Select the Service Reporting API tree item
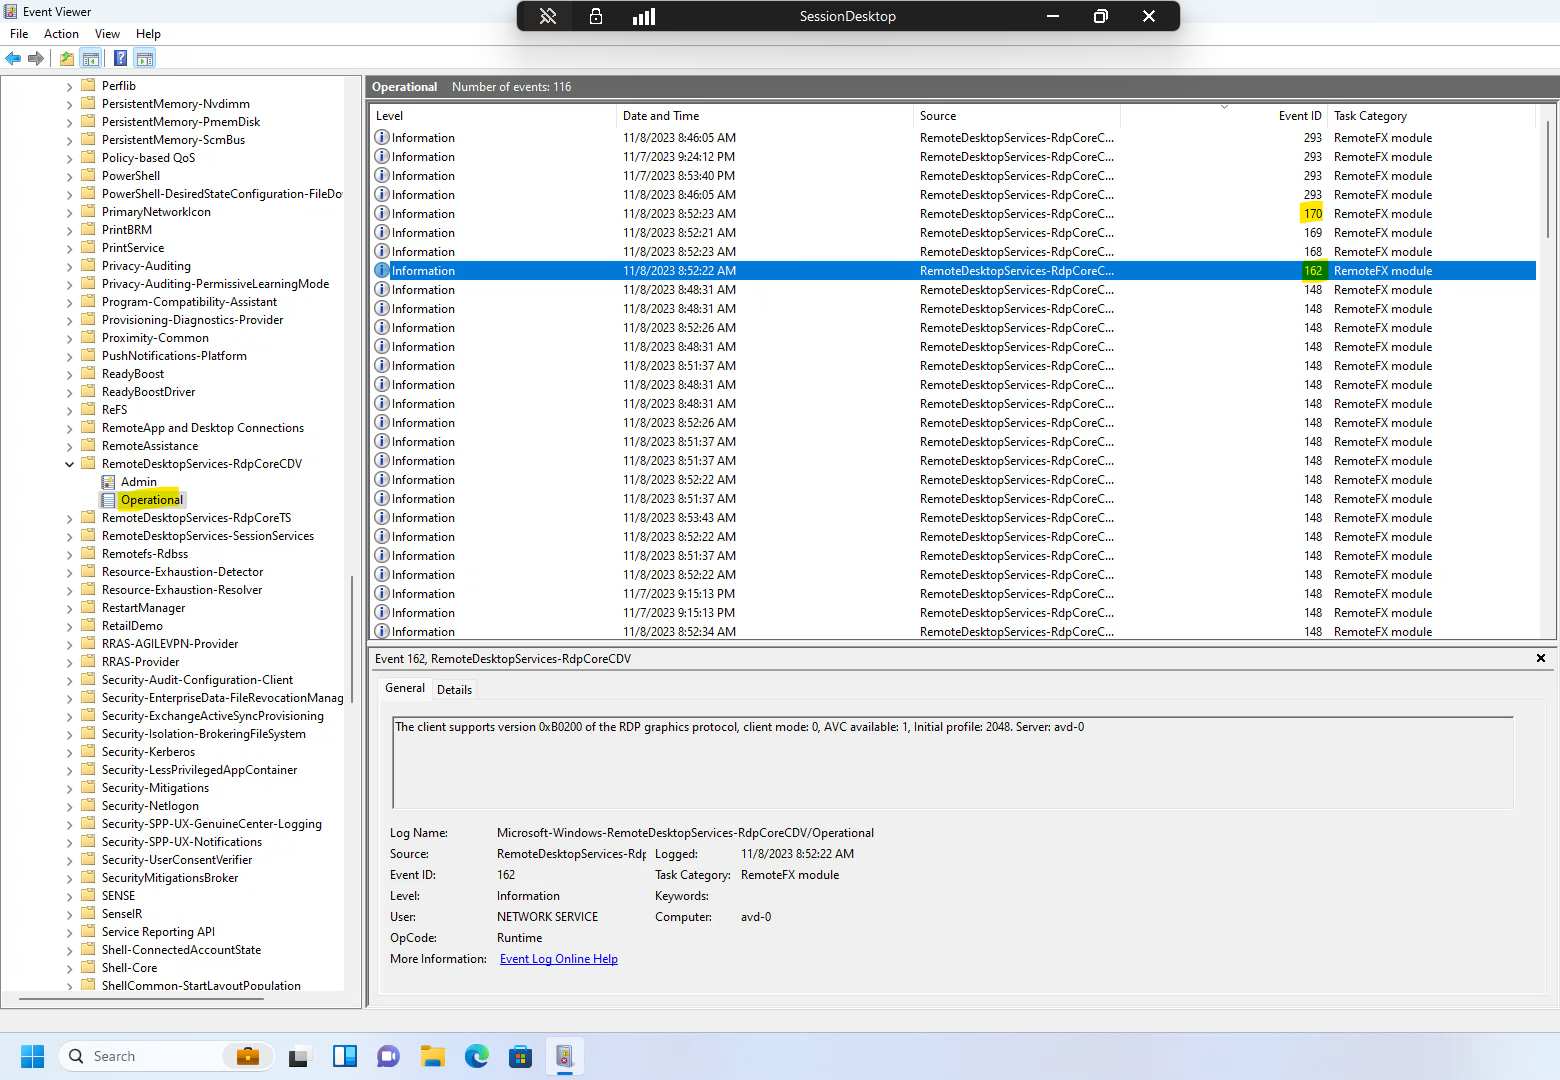This screenshot has width=1560, height=1080. tap(158, 932)
